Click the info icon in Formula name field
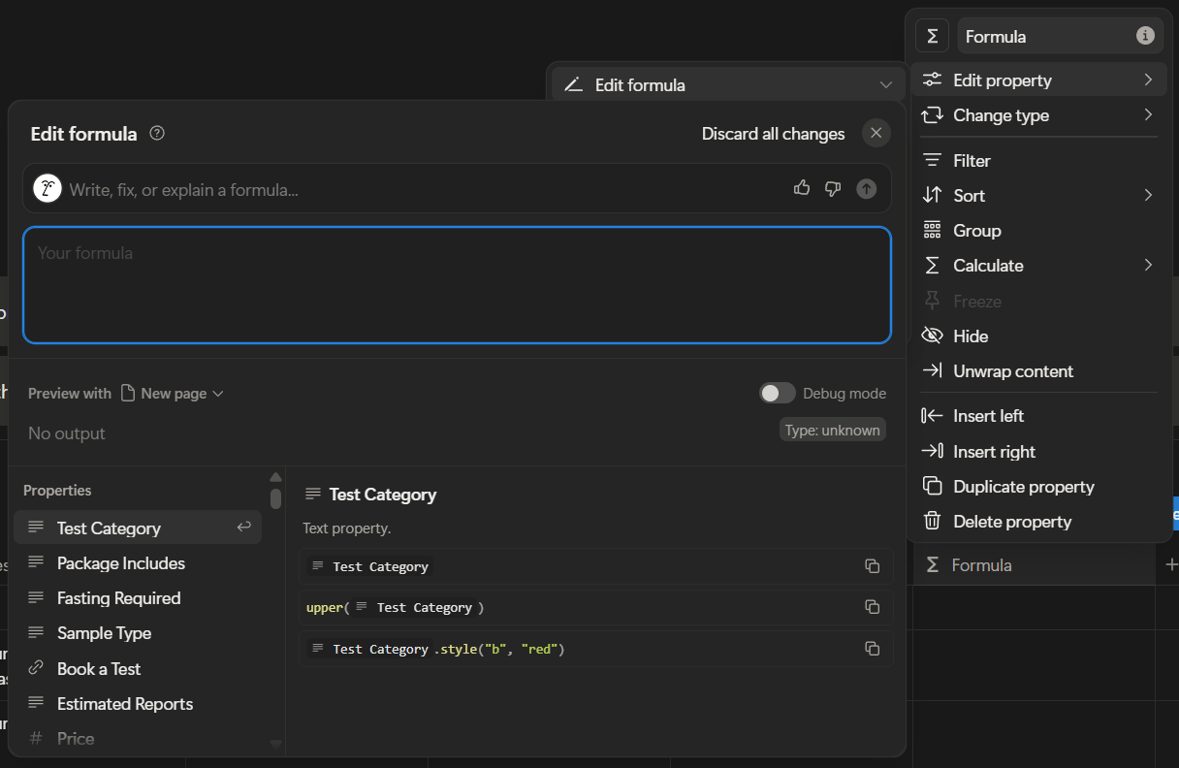 click(1145, 36)
